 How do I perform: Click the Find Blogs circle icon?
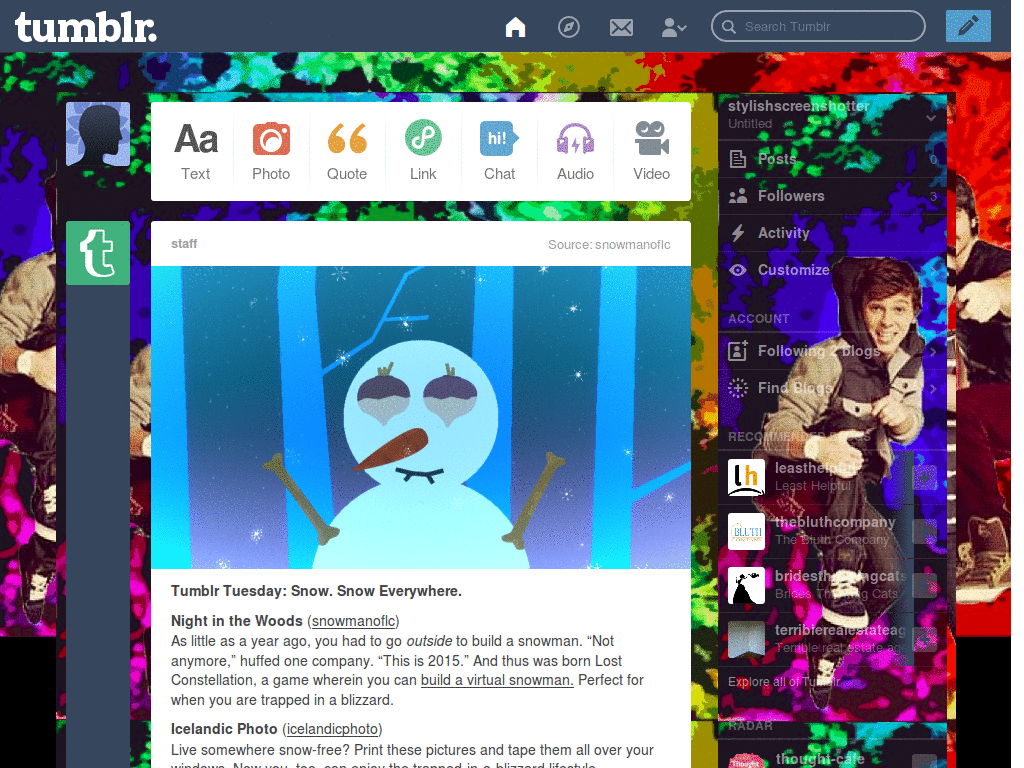point(738,388)
